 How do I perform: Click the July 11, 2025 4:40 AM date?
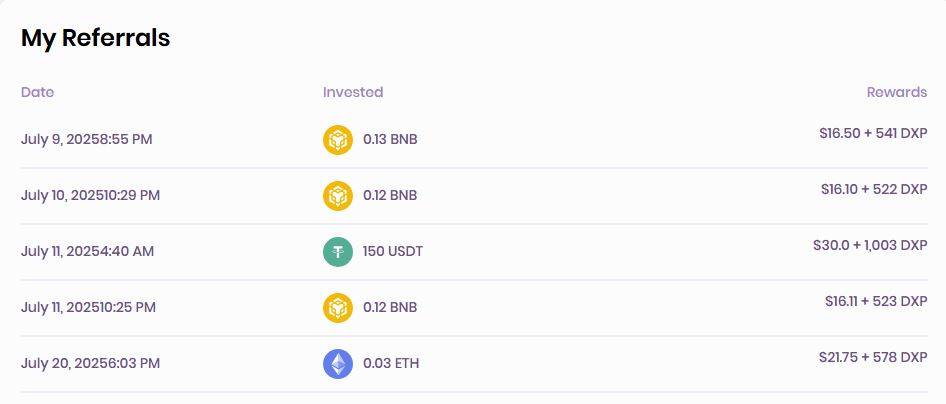[x=87, y=251]
